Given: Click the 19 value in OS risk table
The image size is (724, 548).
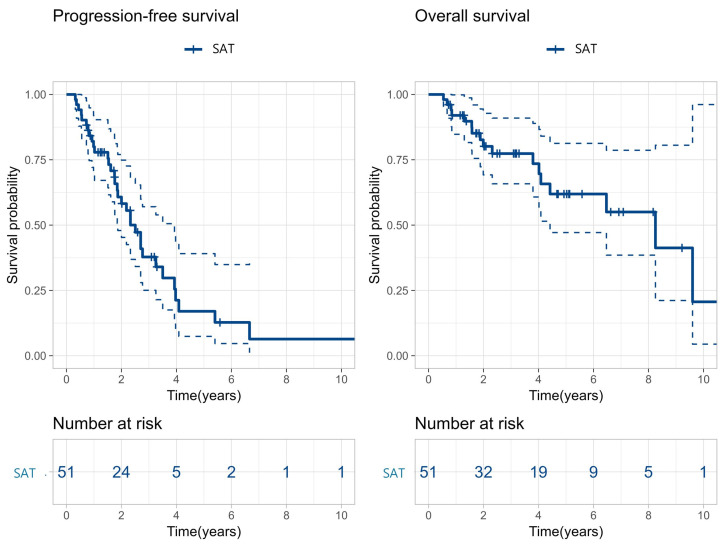Looking at the screenshot, I should [538, 472].
